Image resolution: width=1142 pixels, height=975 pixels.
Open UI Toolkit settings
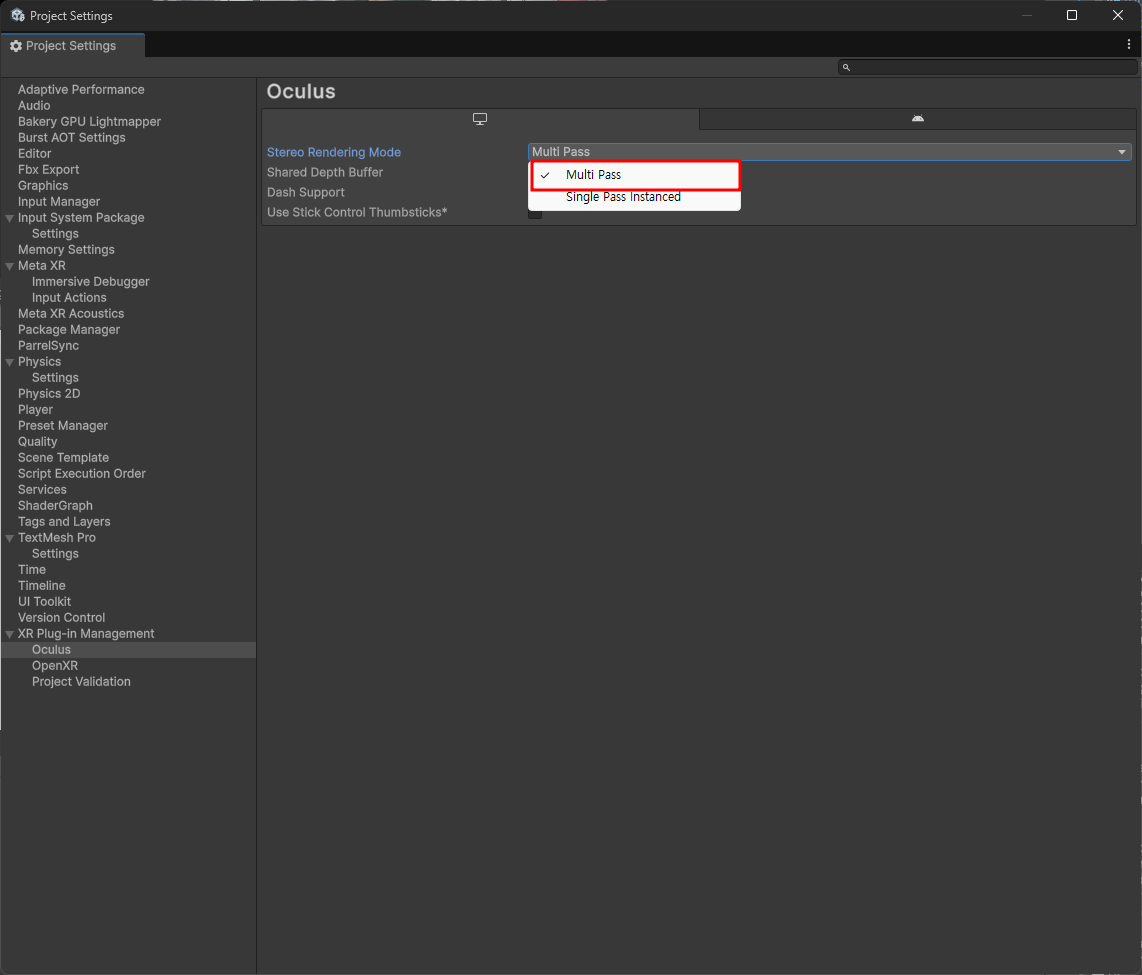coord(44,602)
